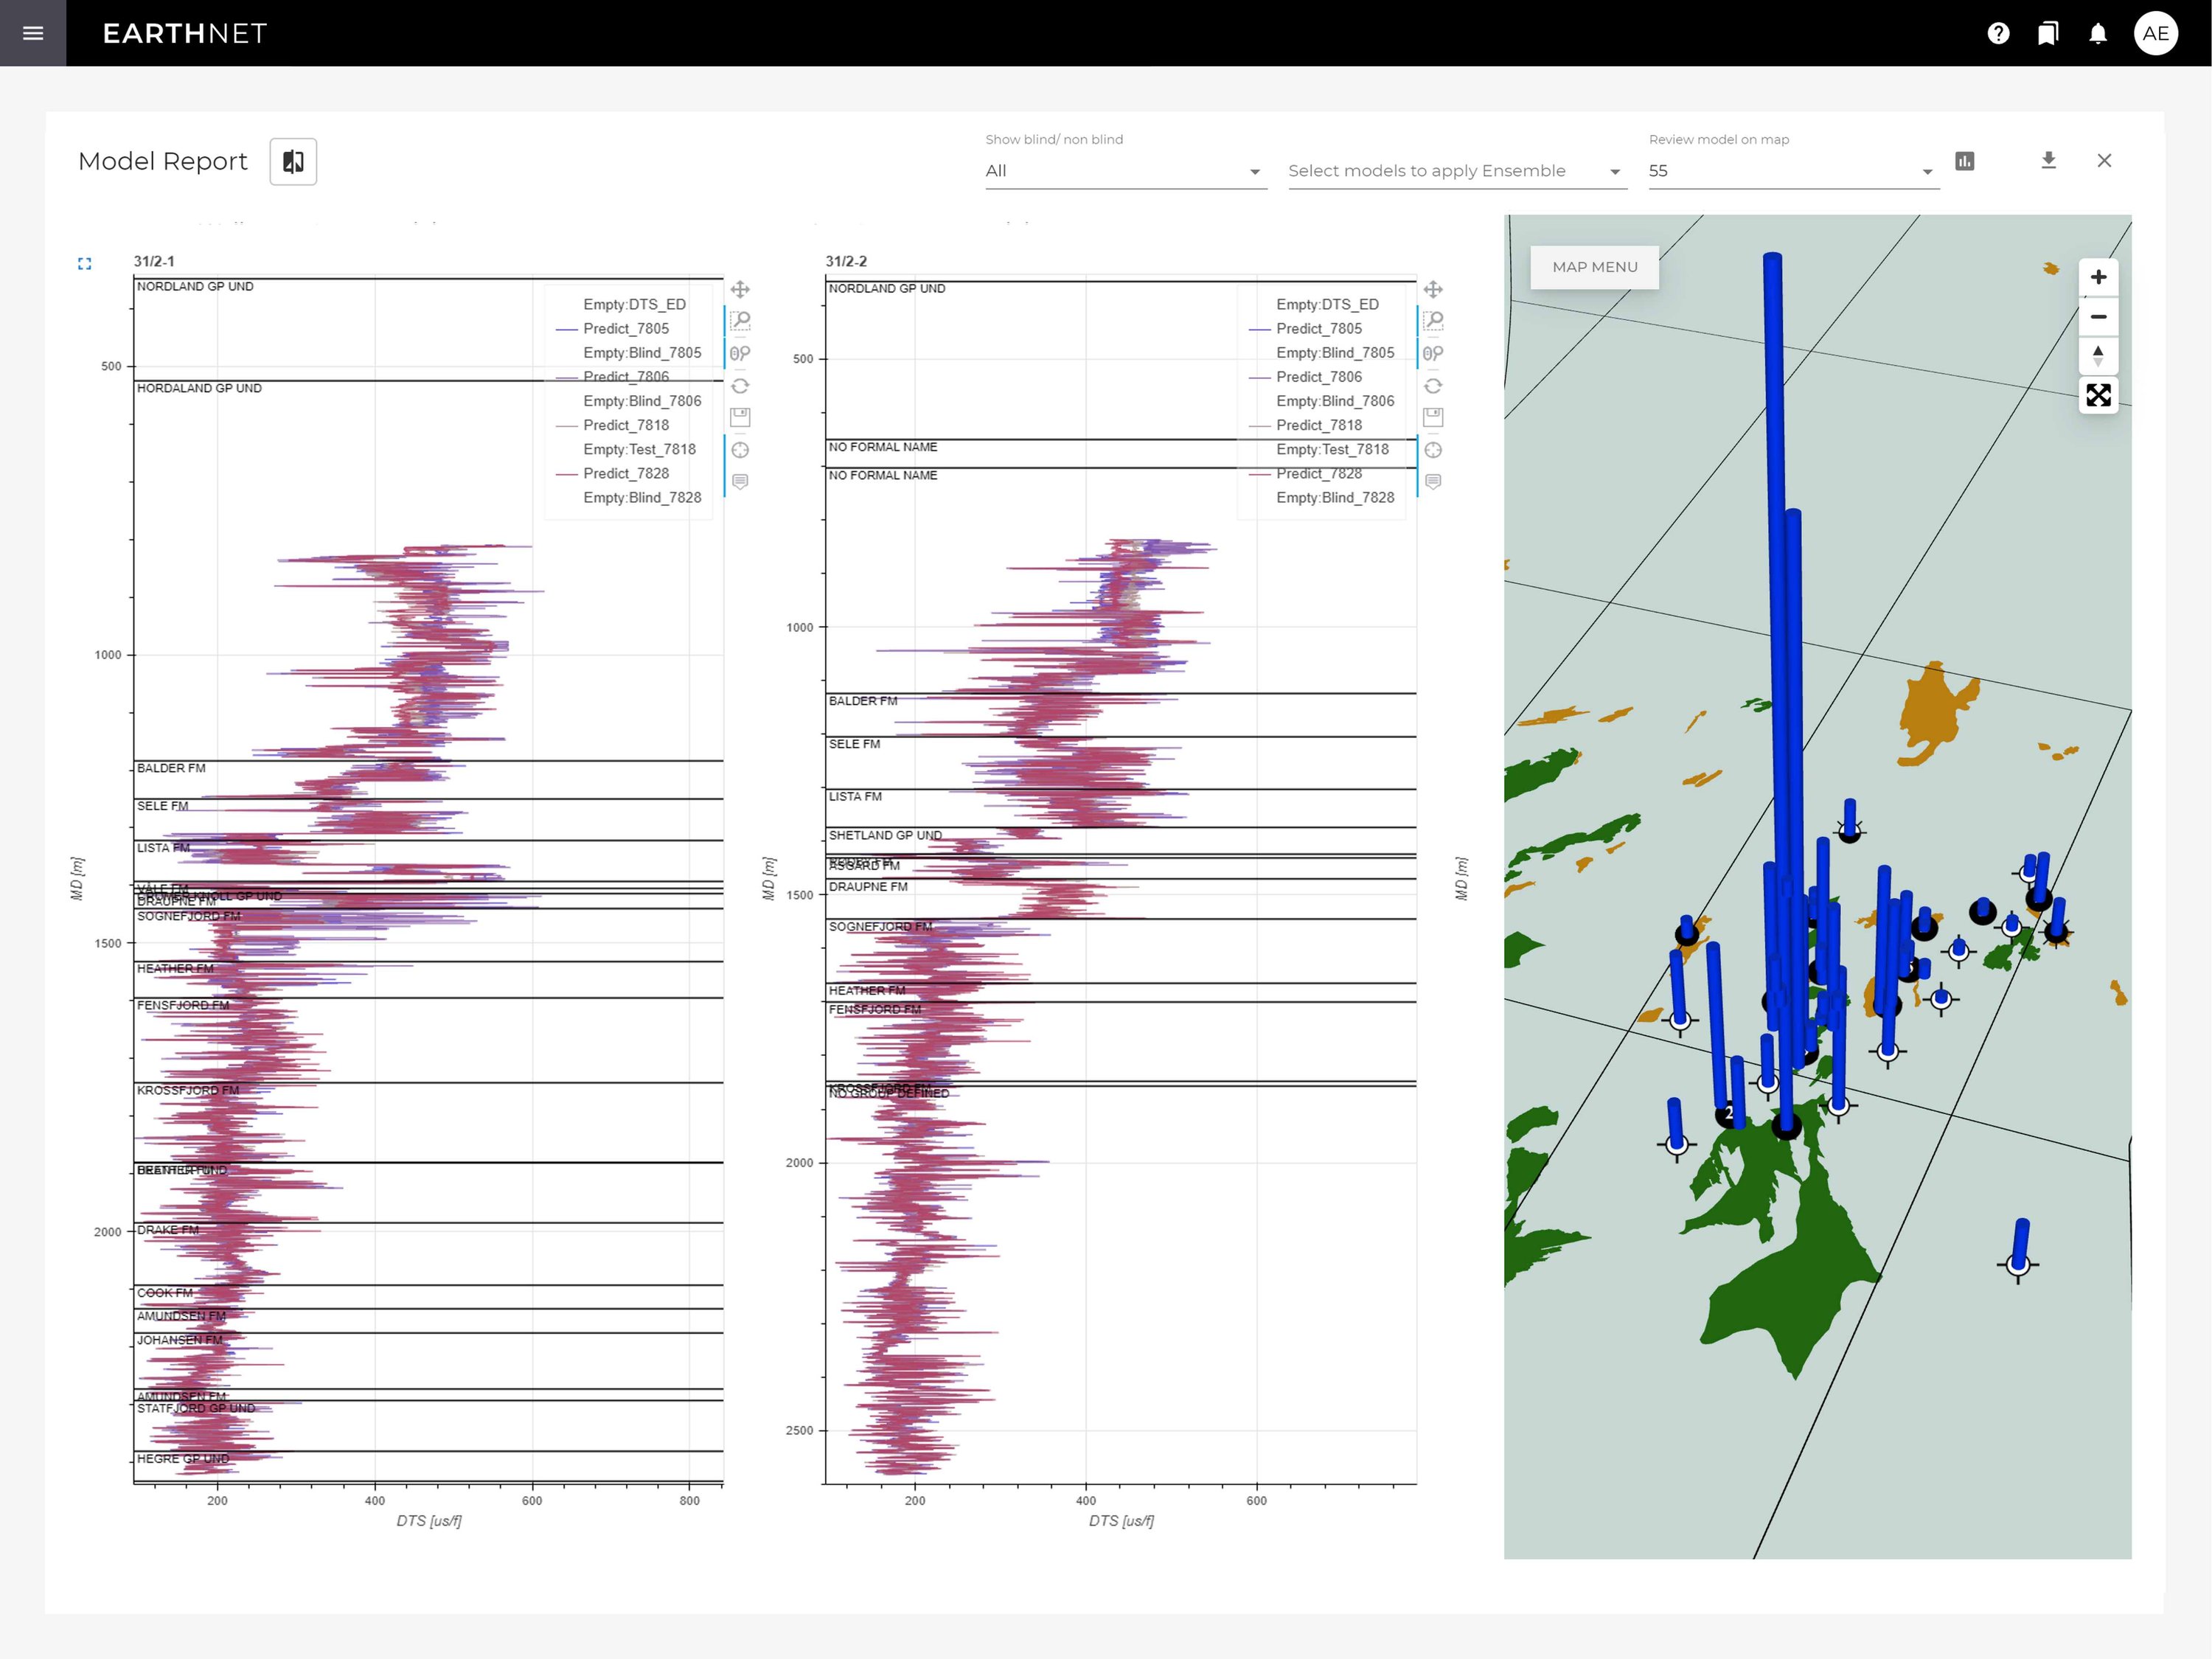Open the notifications bell

click(2099, 33)
